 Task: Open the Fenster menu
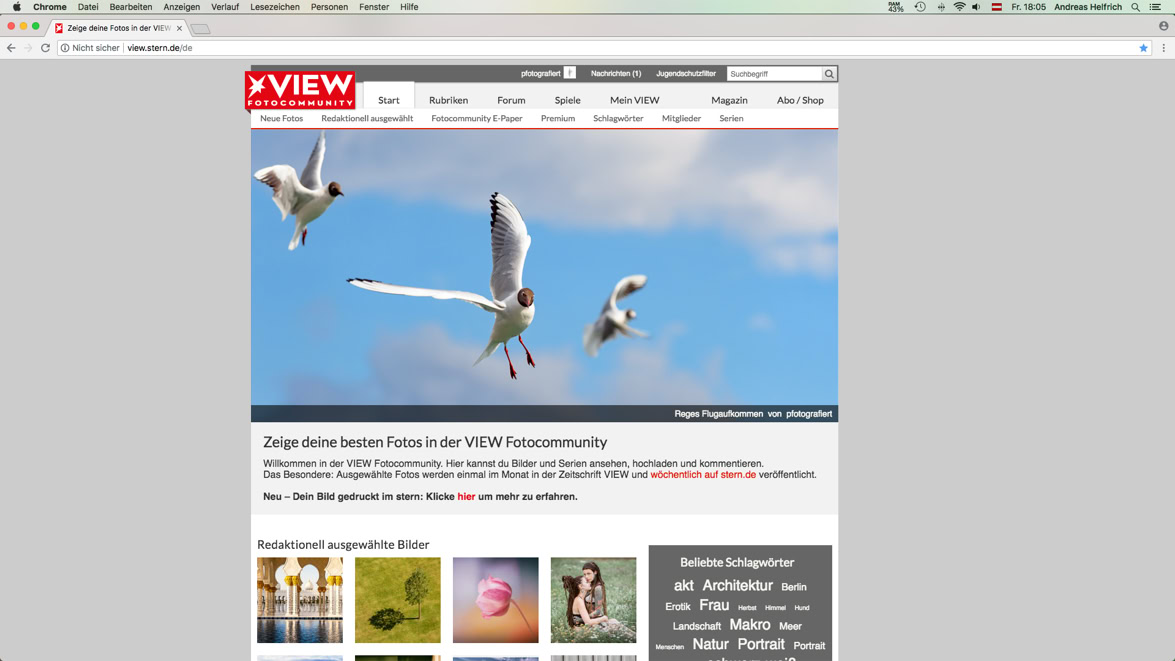[374, 7]
